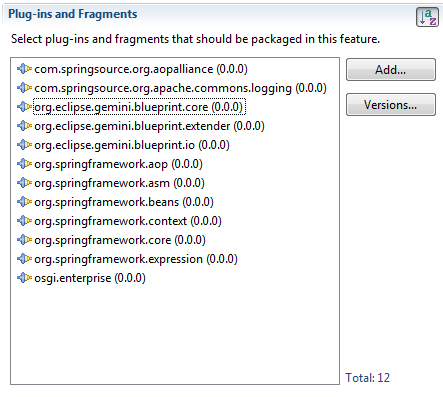Click the Plug-ins and Fragments section header

[73, 14]
